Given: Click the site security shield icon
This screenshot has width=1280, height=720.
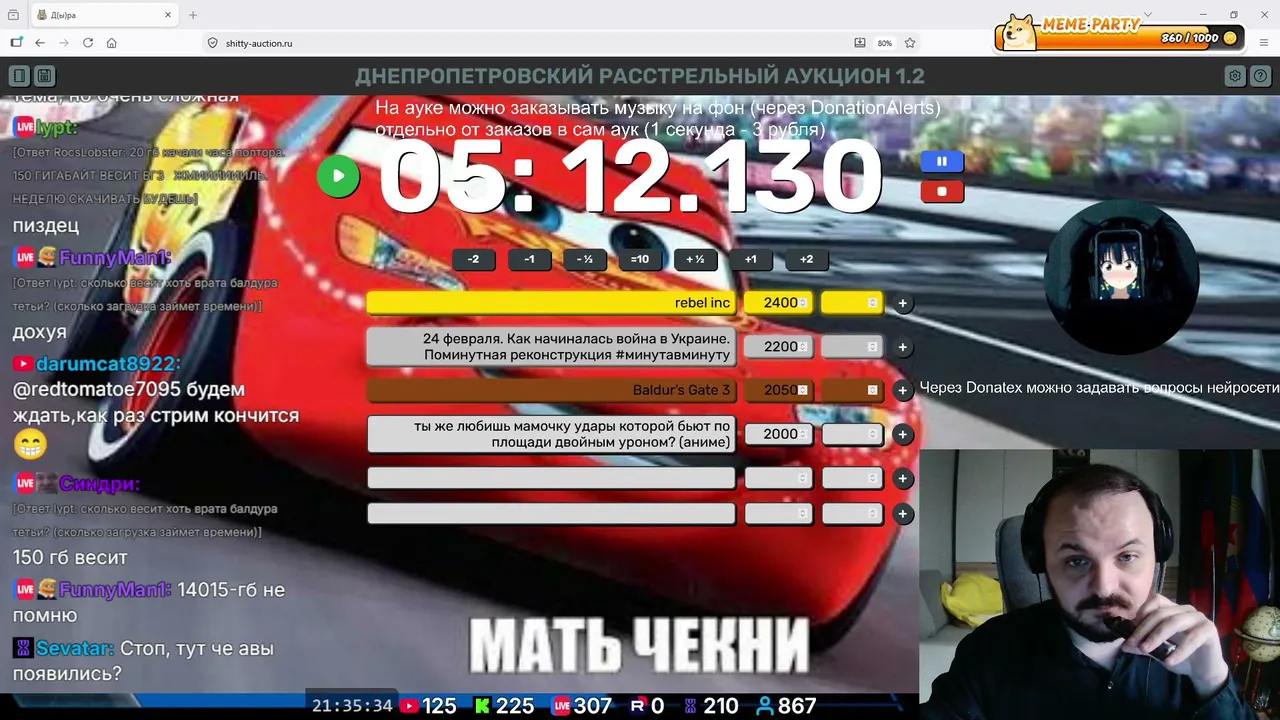Looking at the screenshot, I should pos(212,43).
